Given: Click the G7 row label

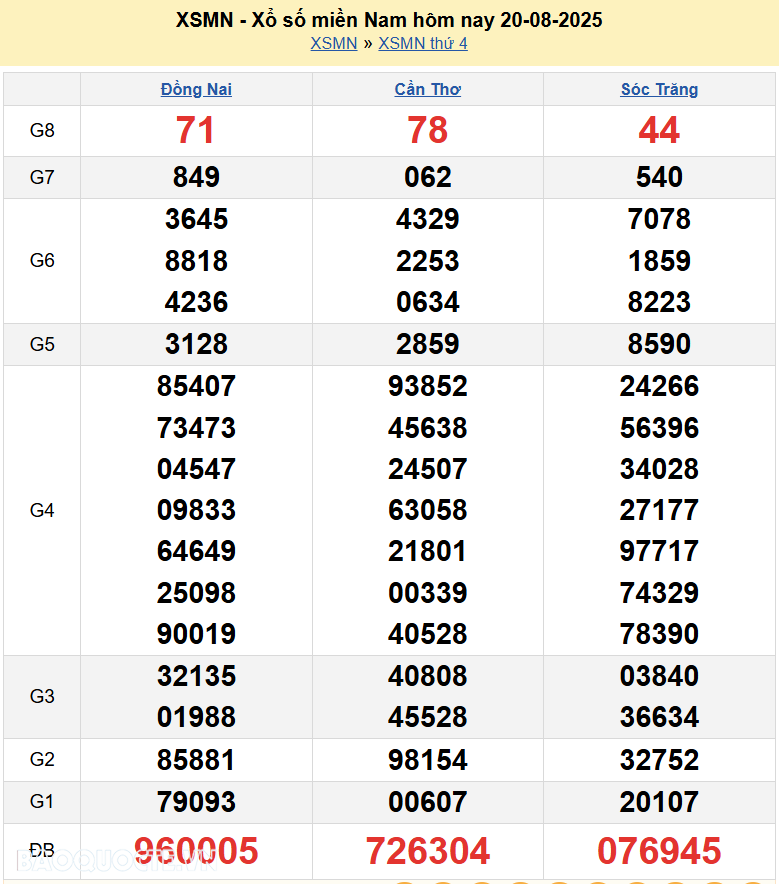Looking at the screenshot, I should 42,177.
